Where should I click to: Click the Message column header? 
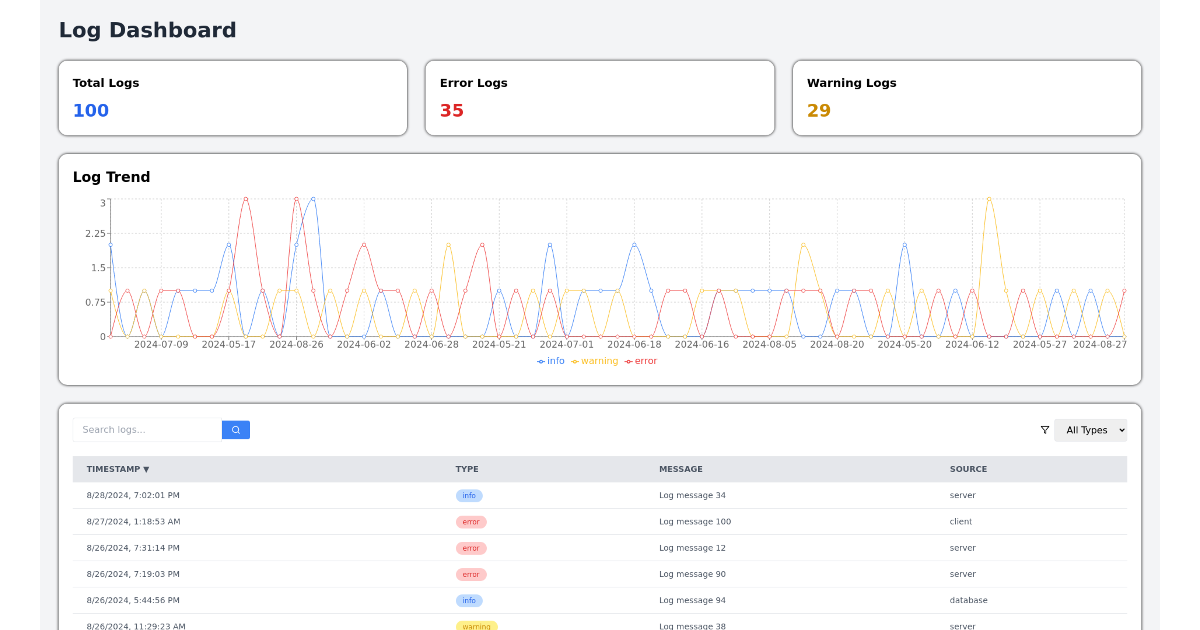[x=680, y=469]
